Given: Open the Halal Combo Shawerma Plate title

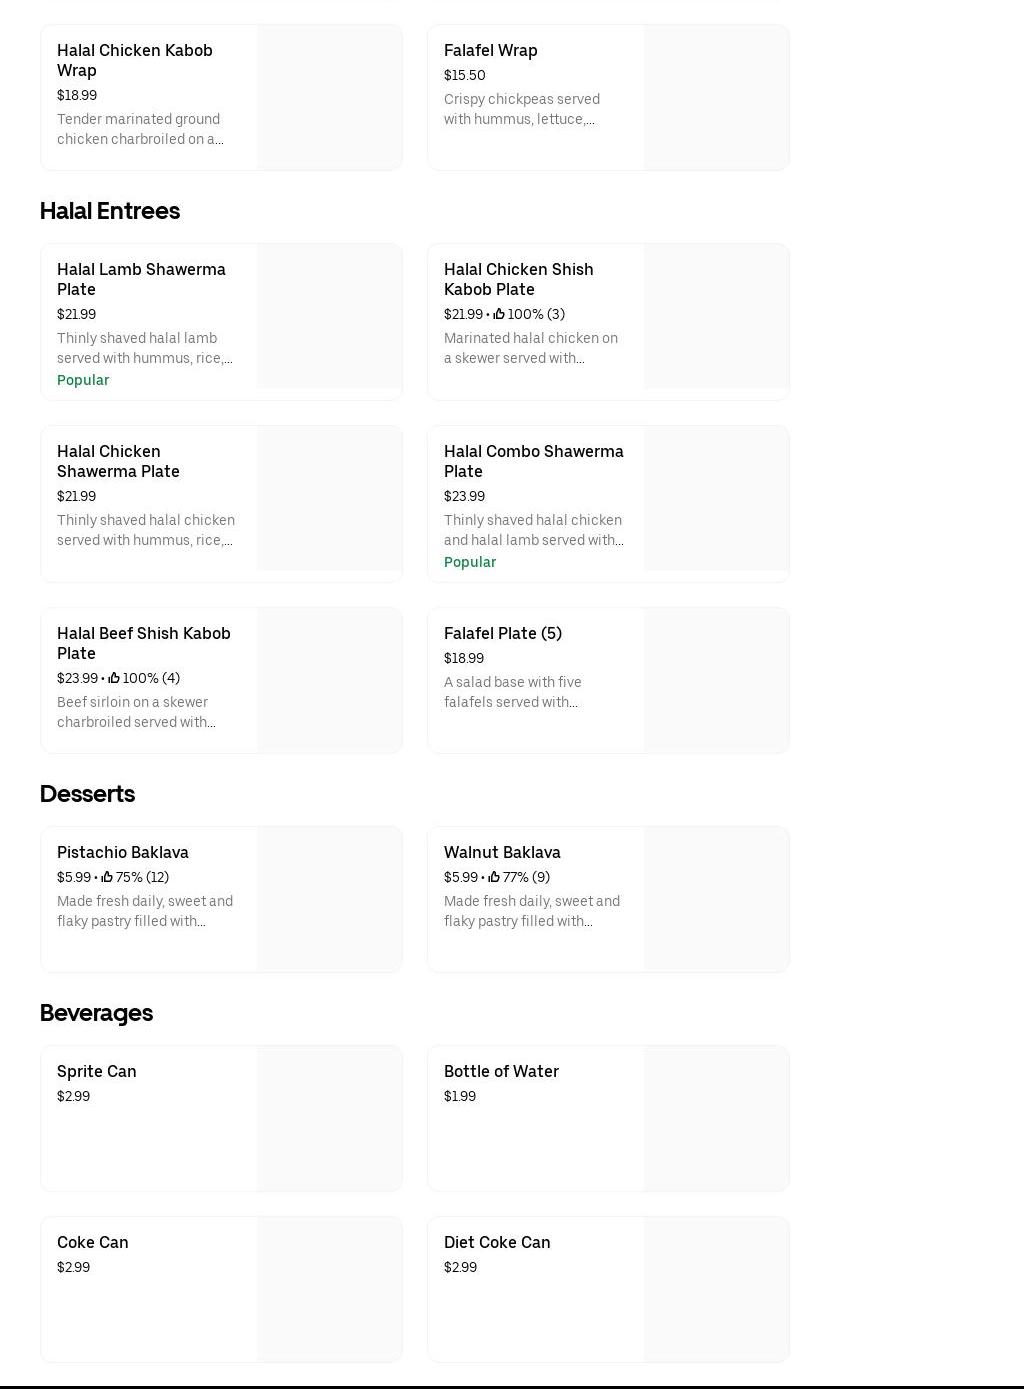Looking at the screenshot, I should pos(533,461).
